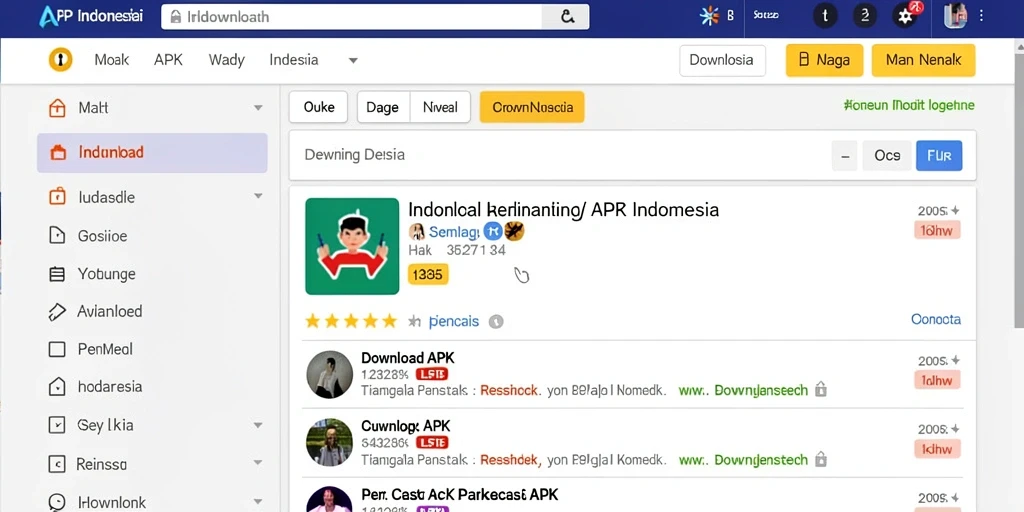The height and width of the screenshot is (512, 1024).
Task: Click the Pem. Castı AcK Parkecast APK title
Action: coord(459,494)
